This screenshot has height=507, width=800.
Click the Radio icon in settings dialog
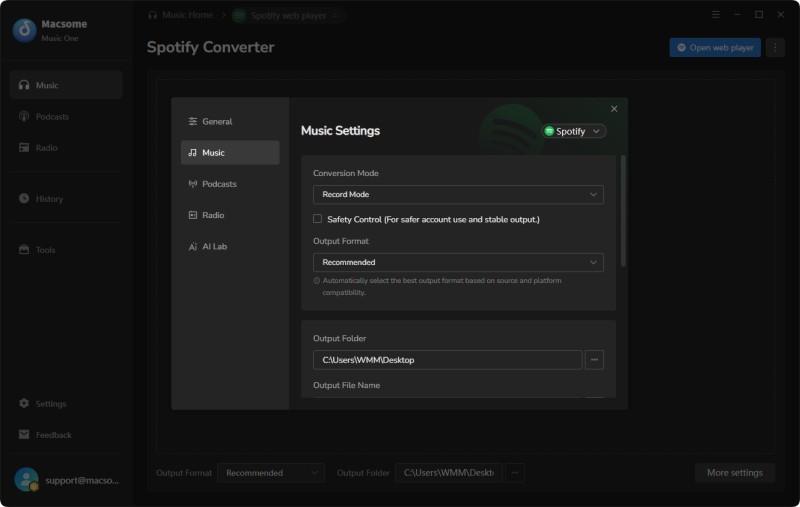point(192,215)
